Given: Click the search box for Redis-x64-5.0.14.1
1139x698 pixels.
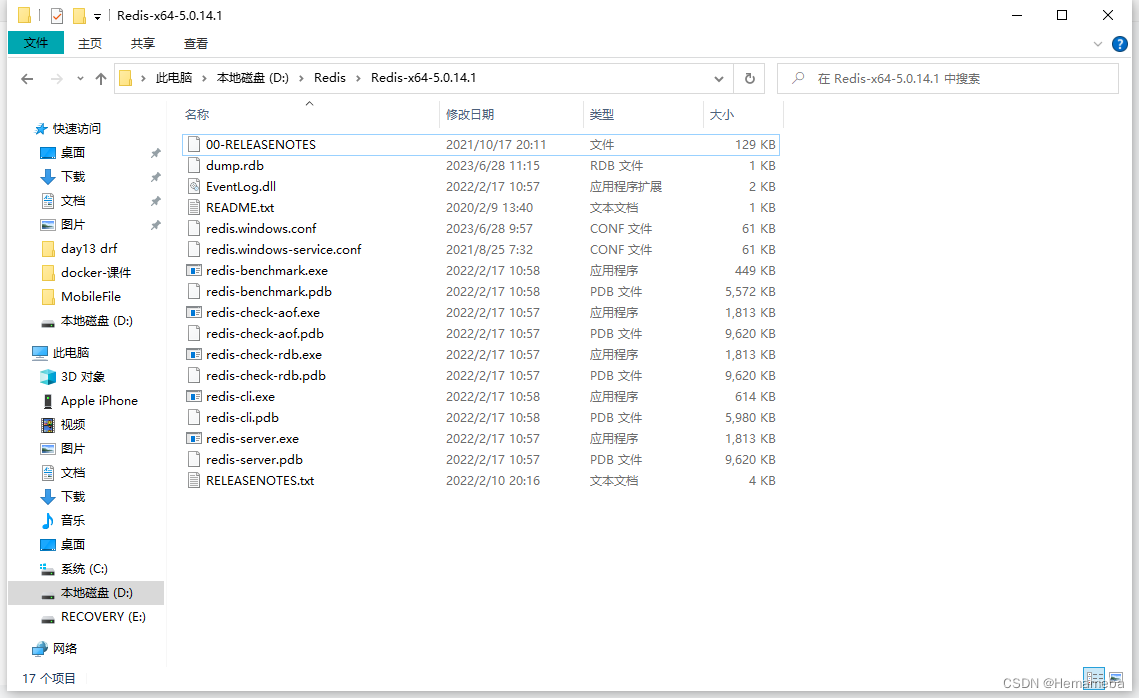Looking at the screenshot, I should click(948, 78).
